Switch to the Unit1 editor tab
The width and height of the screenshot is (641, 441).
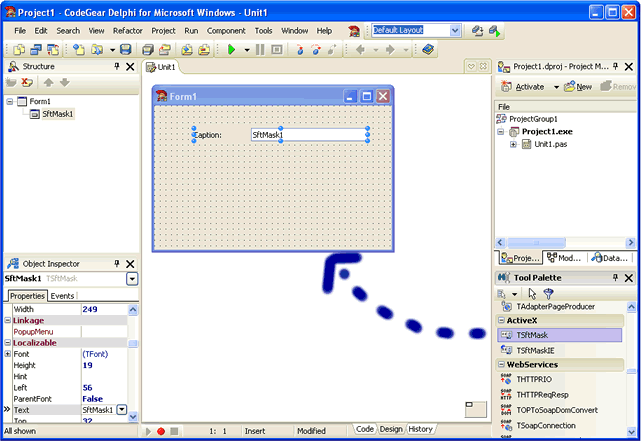(x=161, y=67)
